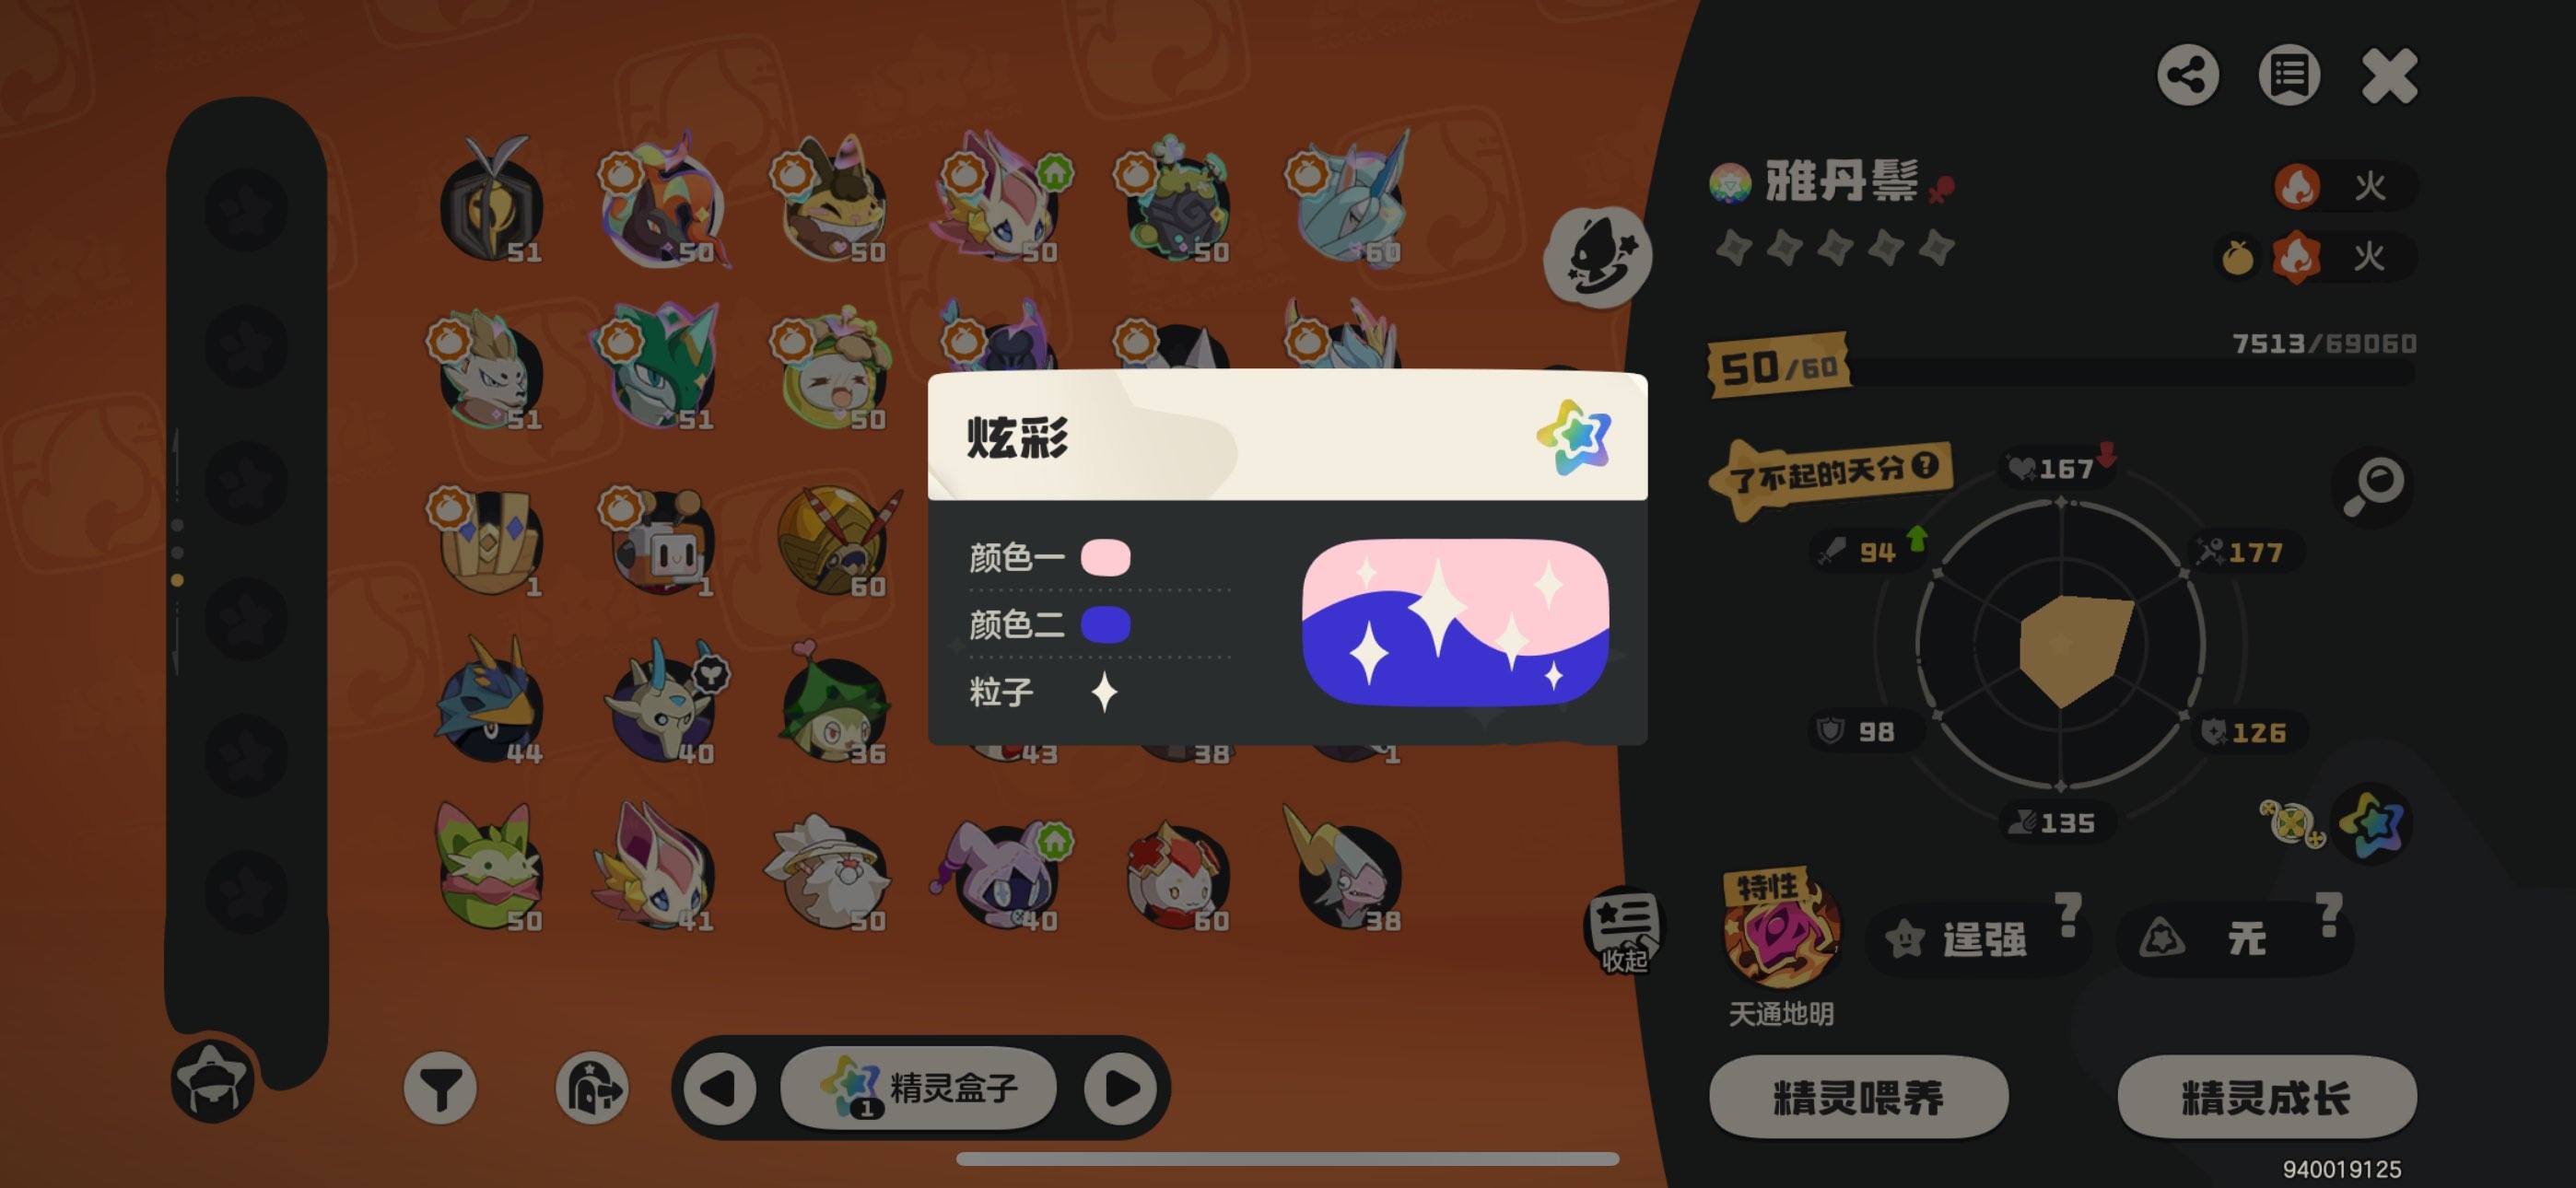Close the sprite panel with X
The image size is (2576, 1188).
click(x=2389, y=75)
